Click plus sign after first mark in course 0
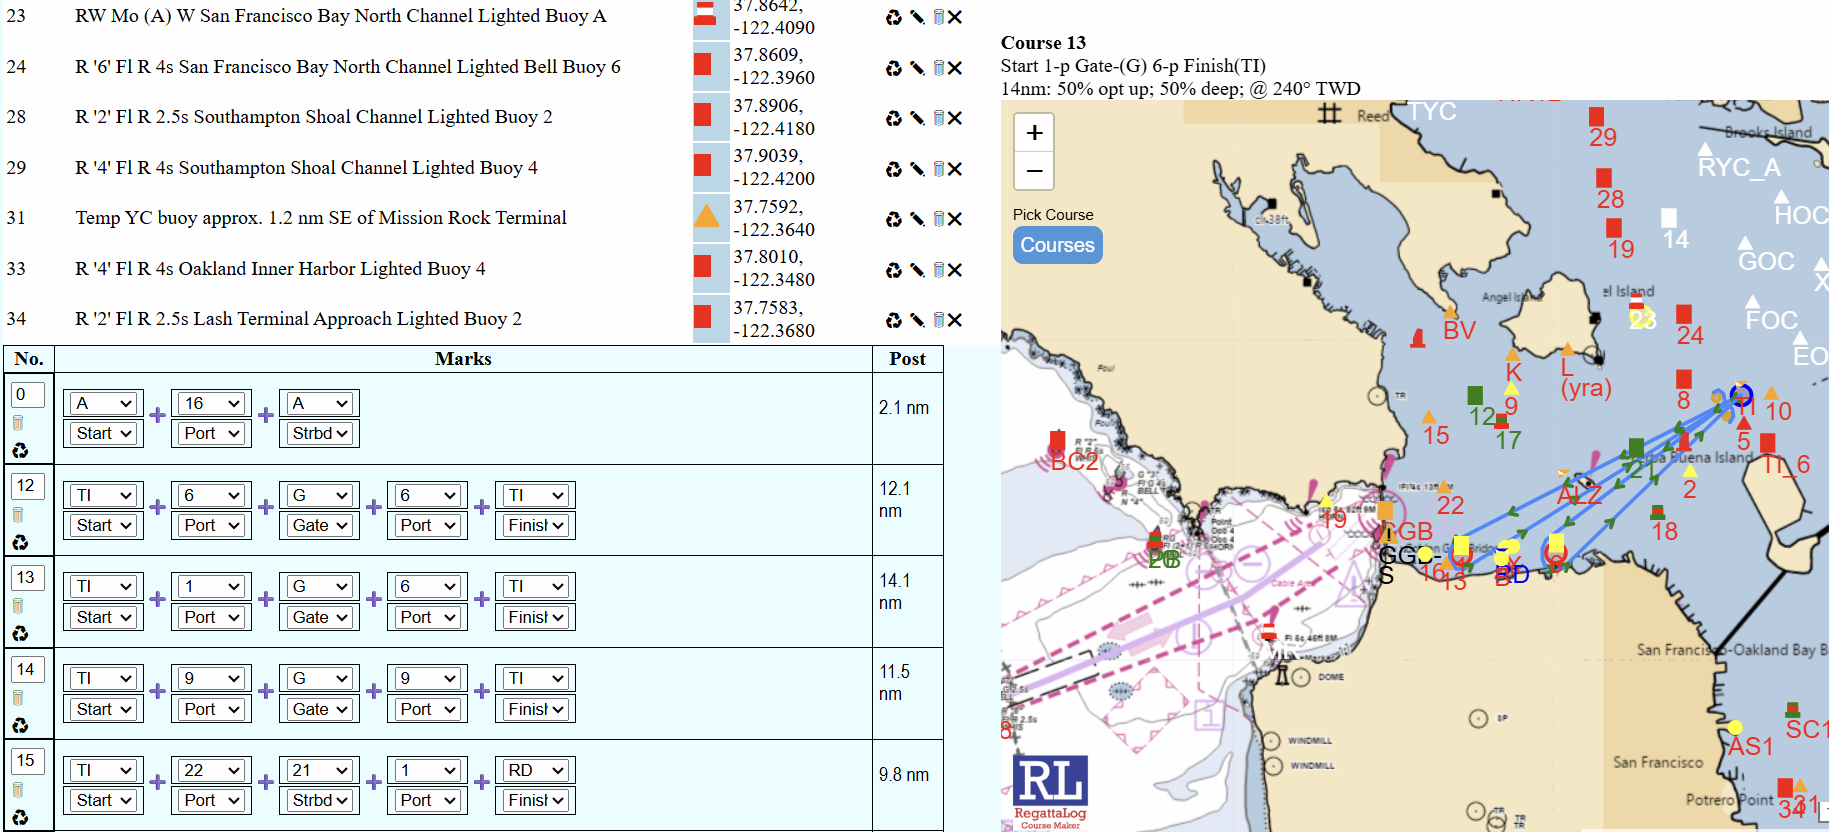Screen dimensions: 1829x832 pos(157,415)
